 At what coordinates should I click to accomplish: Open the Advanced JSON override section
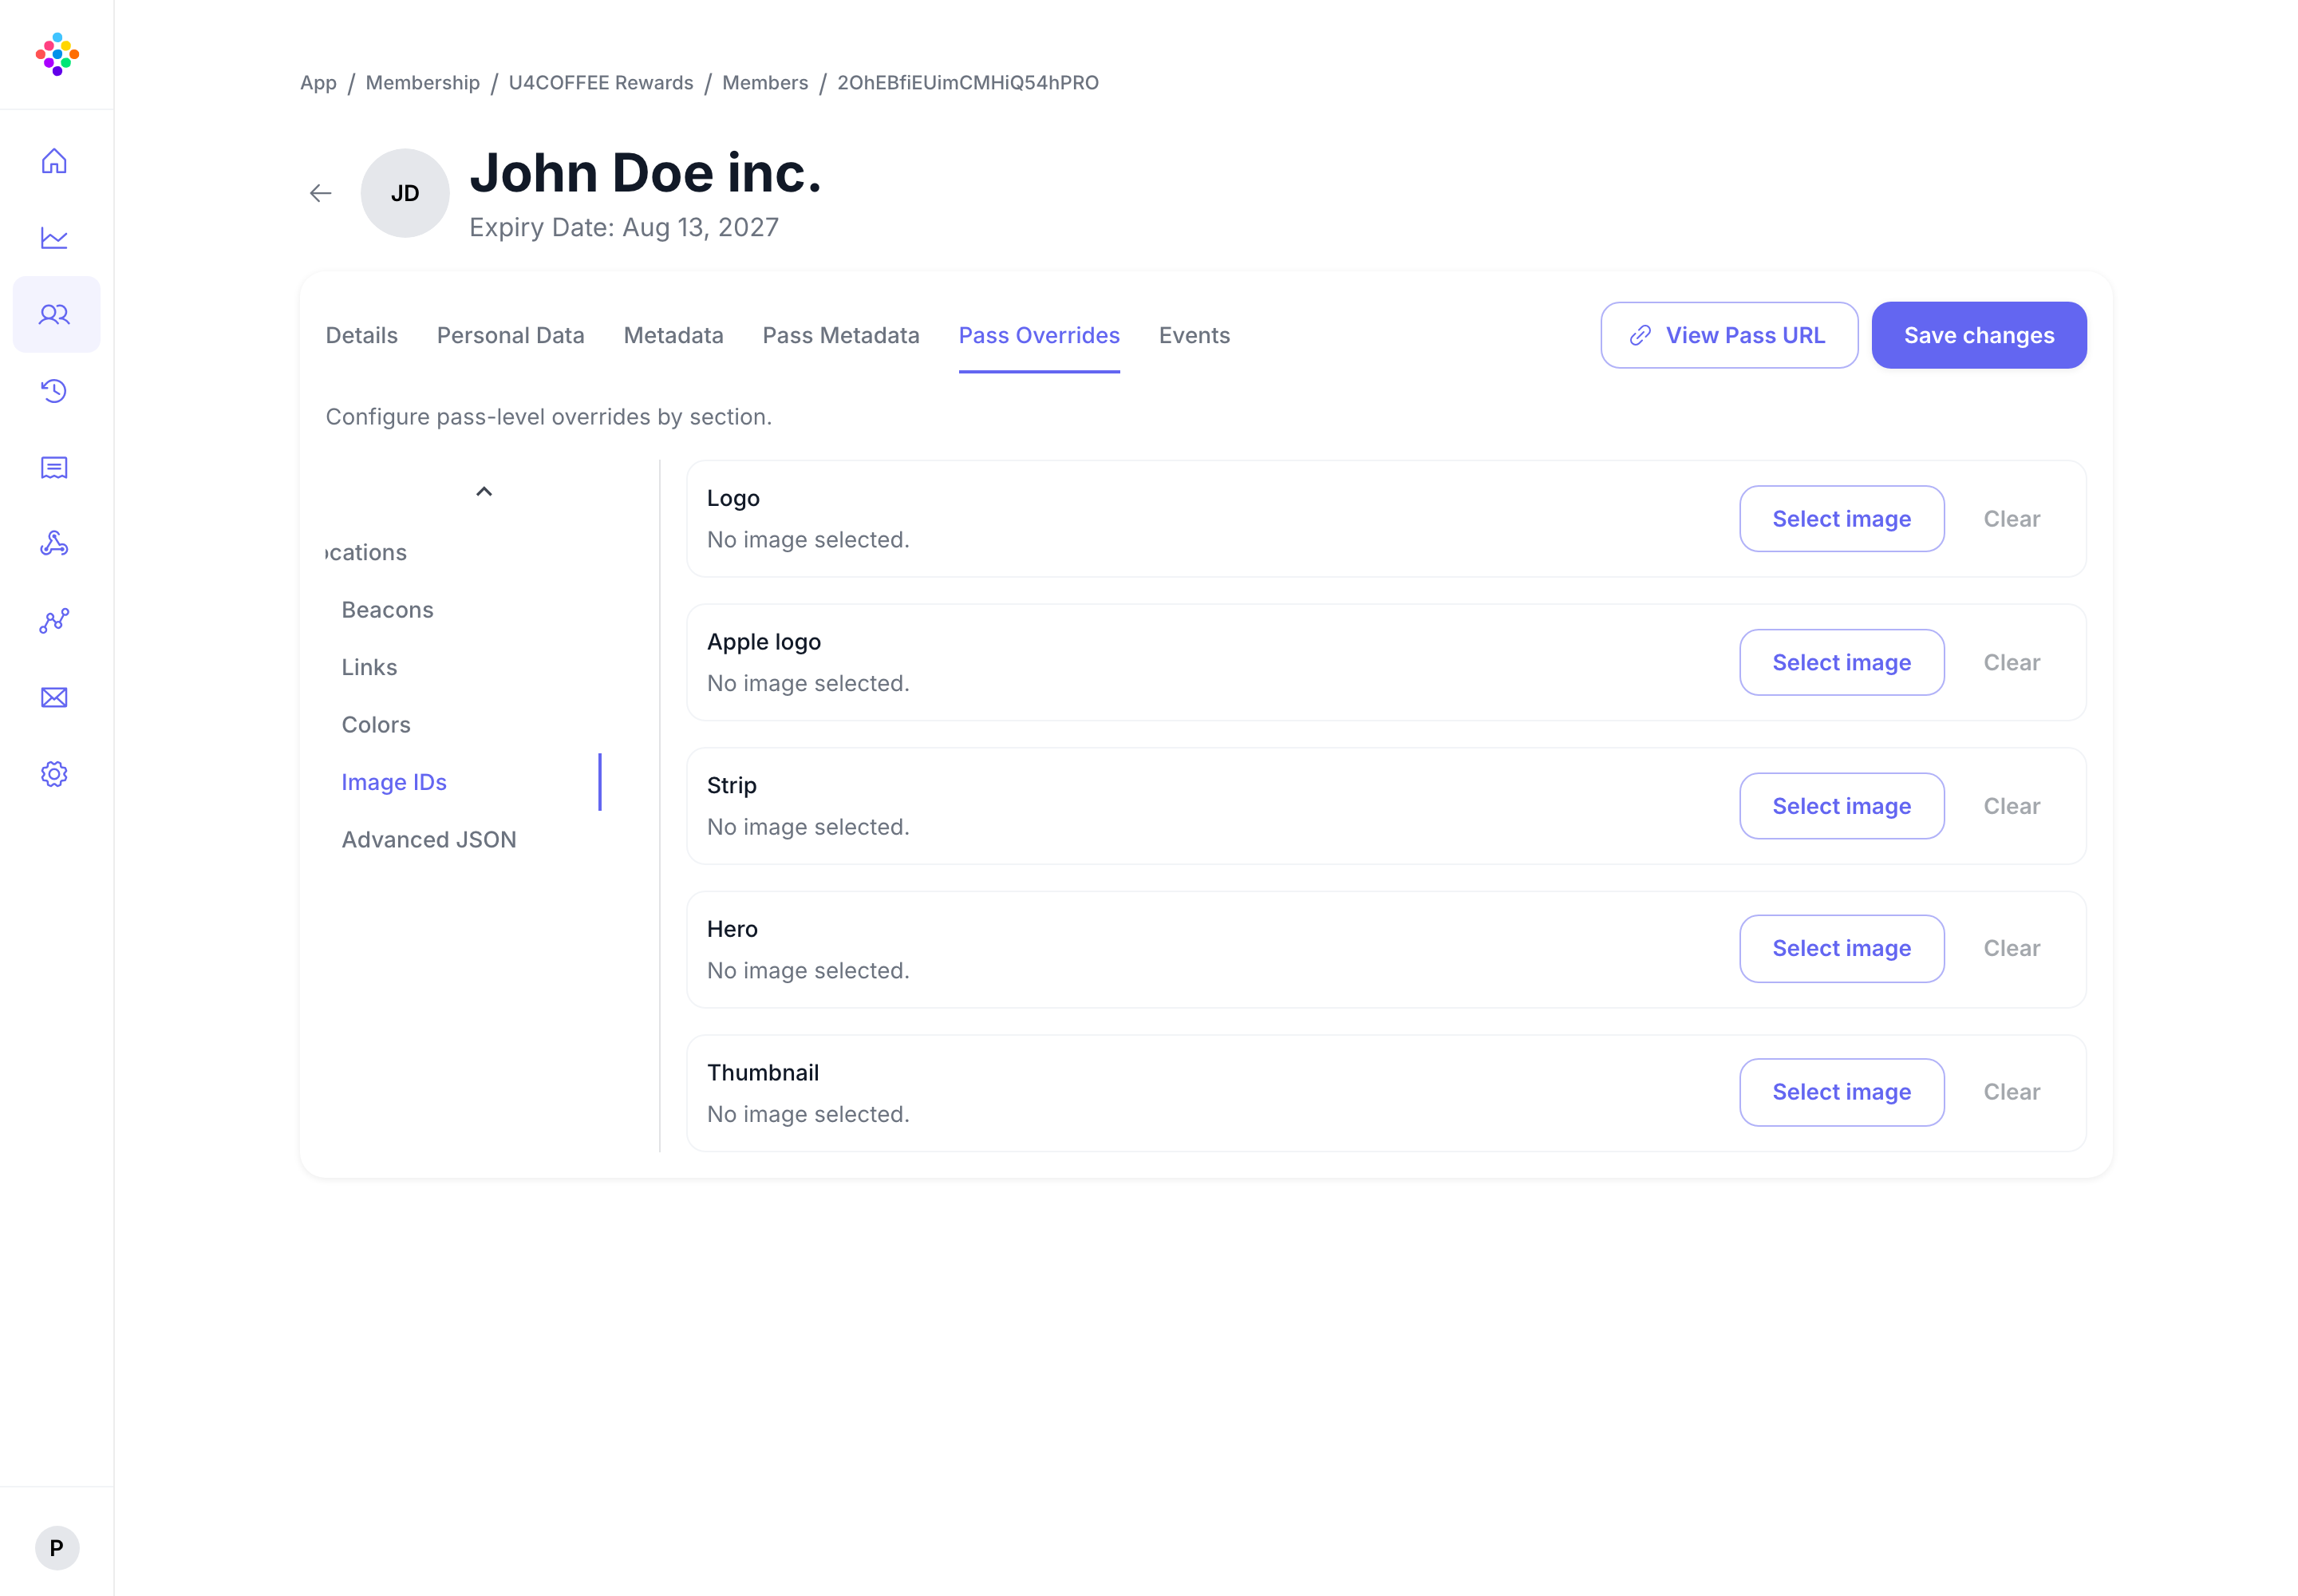pos(429,840)
